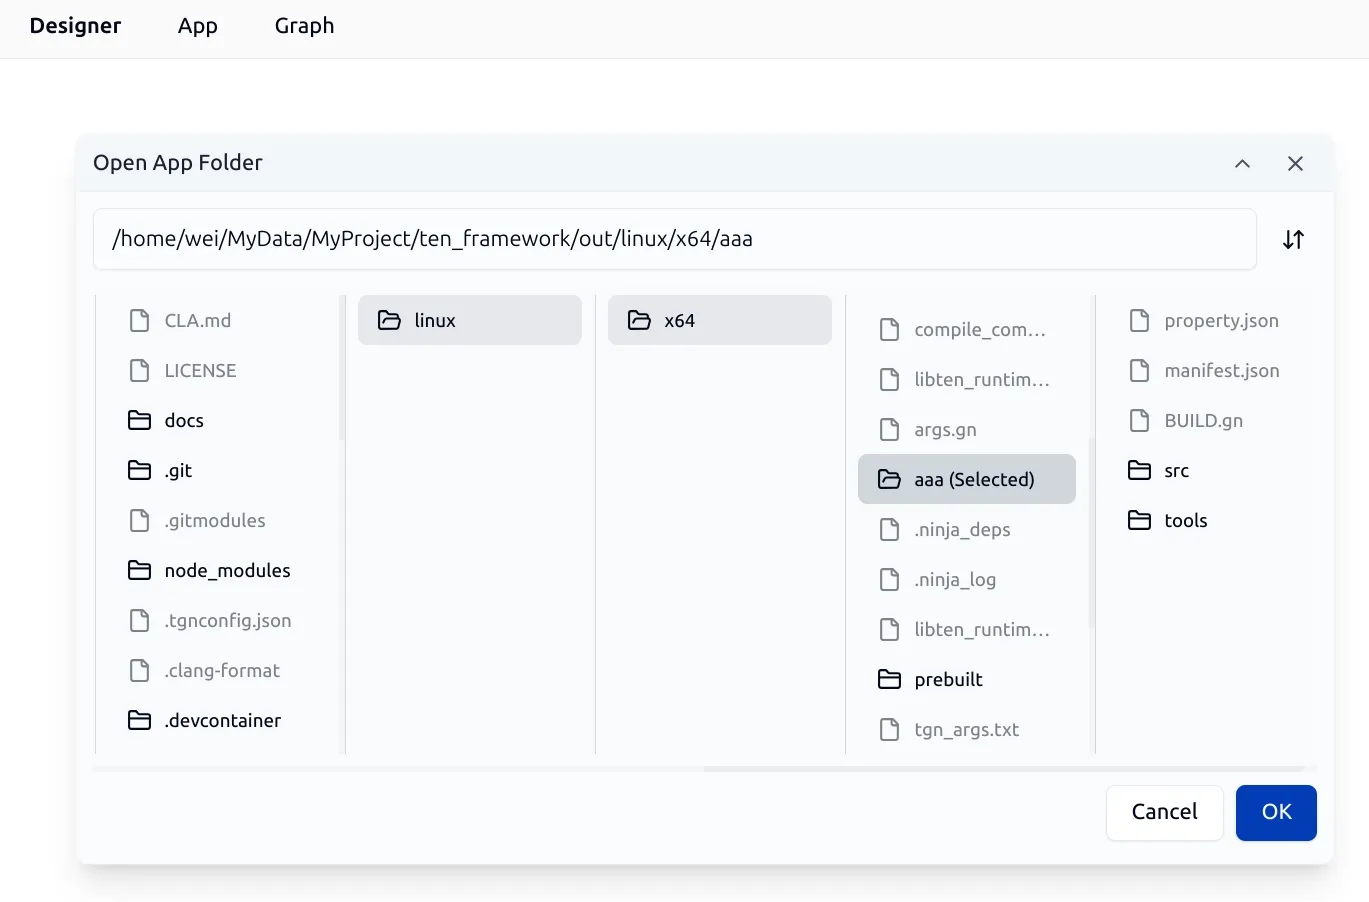Collapse the Open App Folder dialog

(1242, 164)
